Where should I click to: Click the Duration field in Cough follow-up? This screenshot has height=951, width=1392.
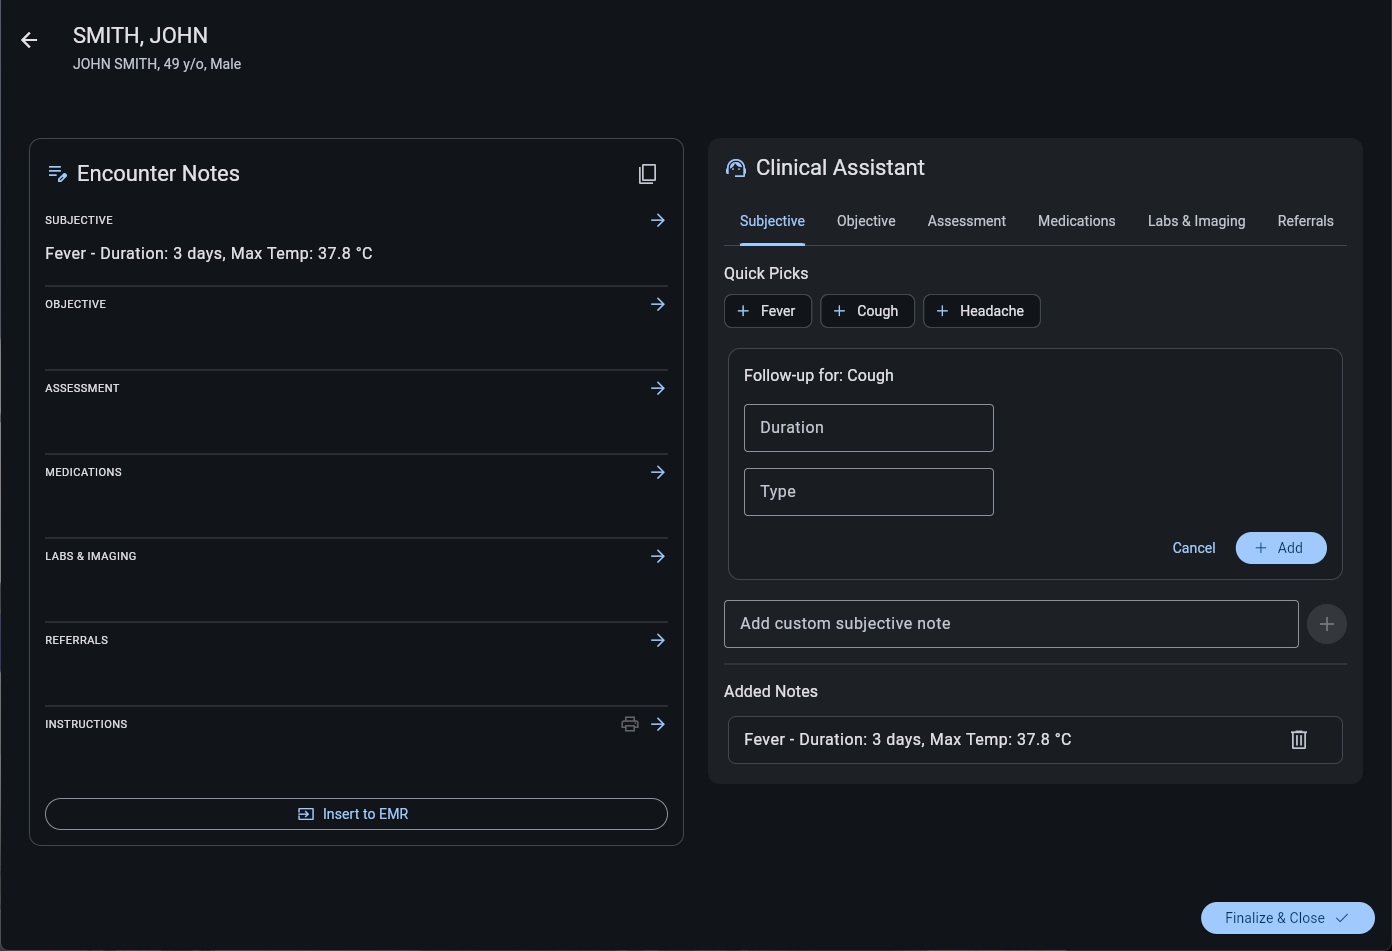[x=868, y=427]
